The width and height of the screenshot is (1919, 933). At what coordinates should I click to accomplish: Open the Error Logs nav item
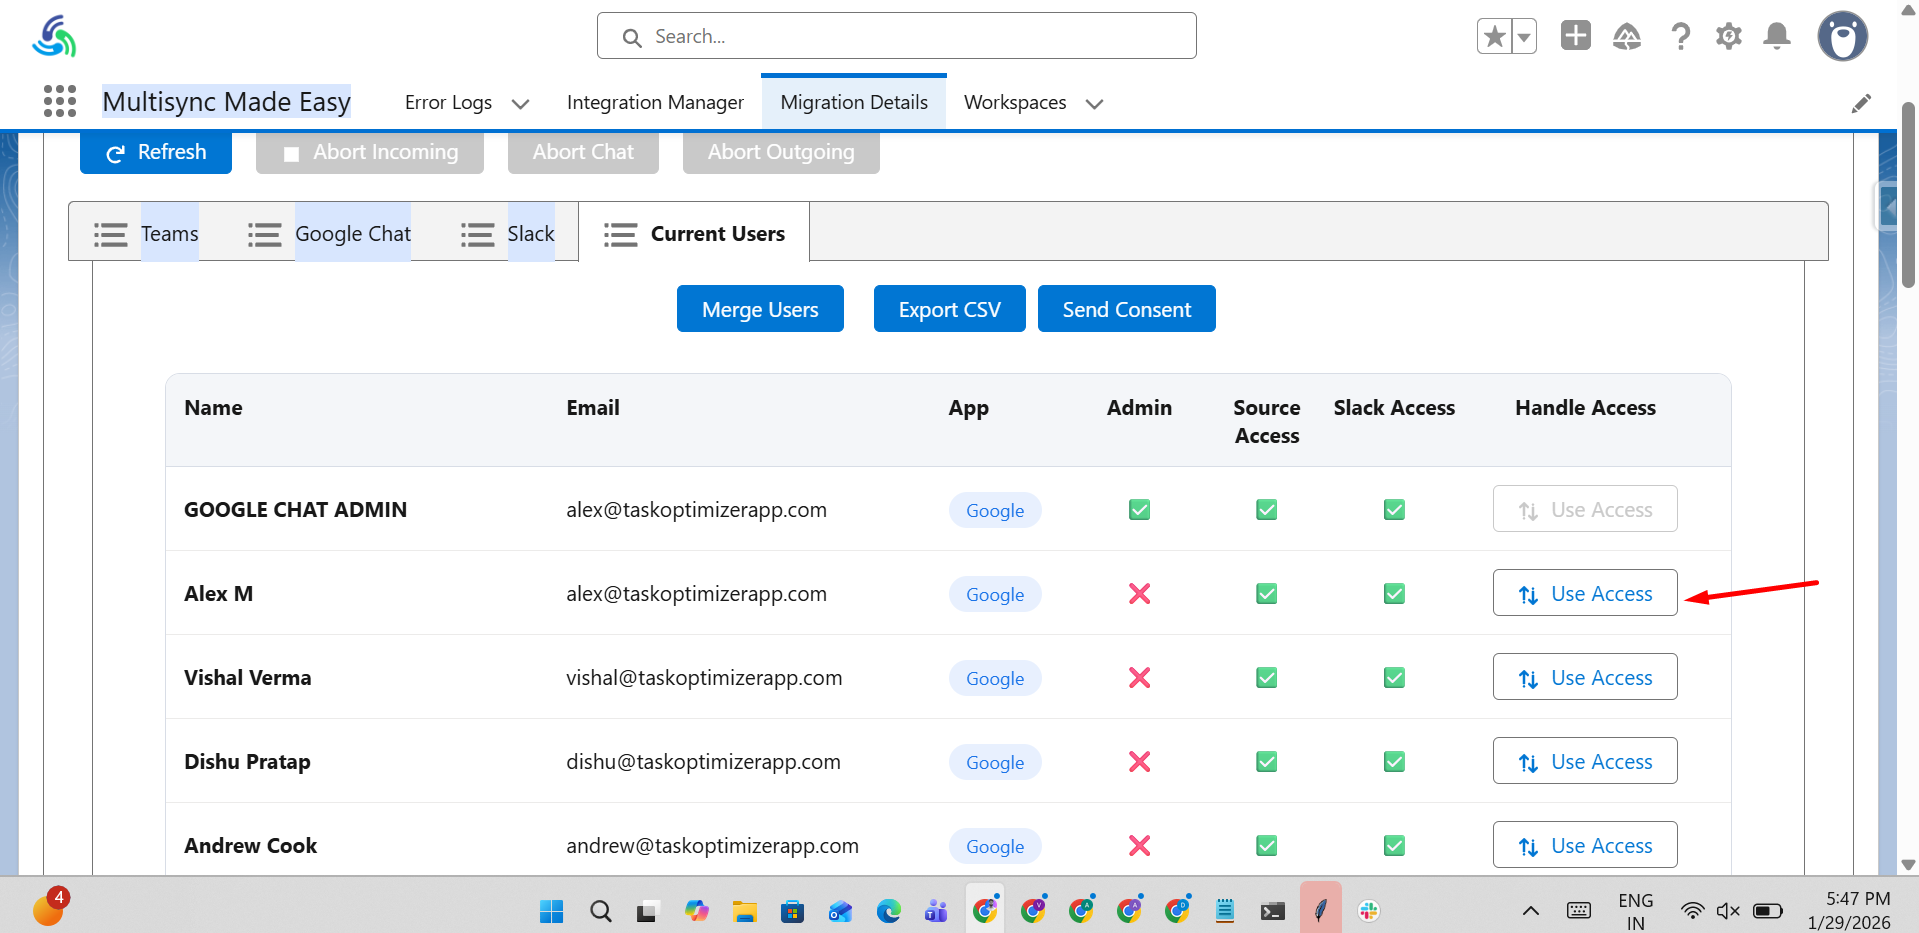(x=448, y=102)
